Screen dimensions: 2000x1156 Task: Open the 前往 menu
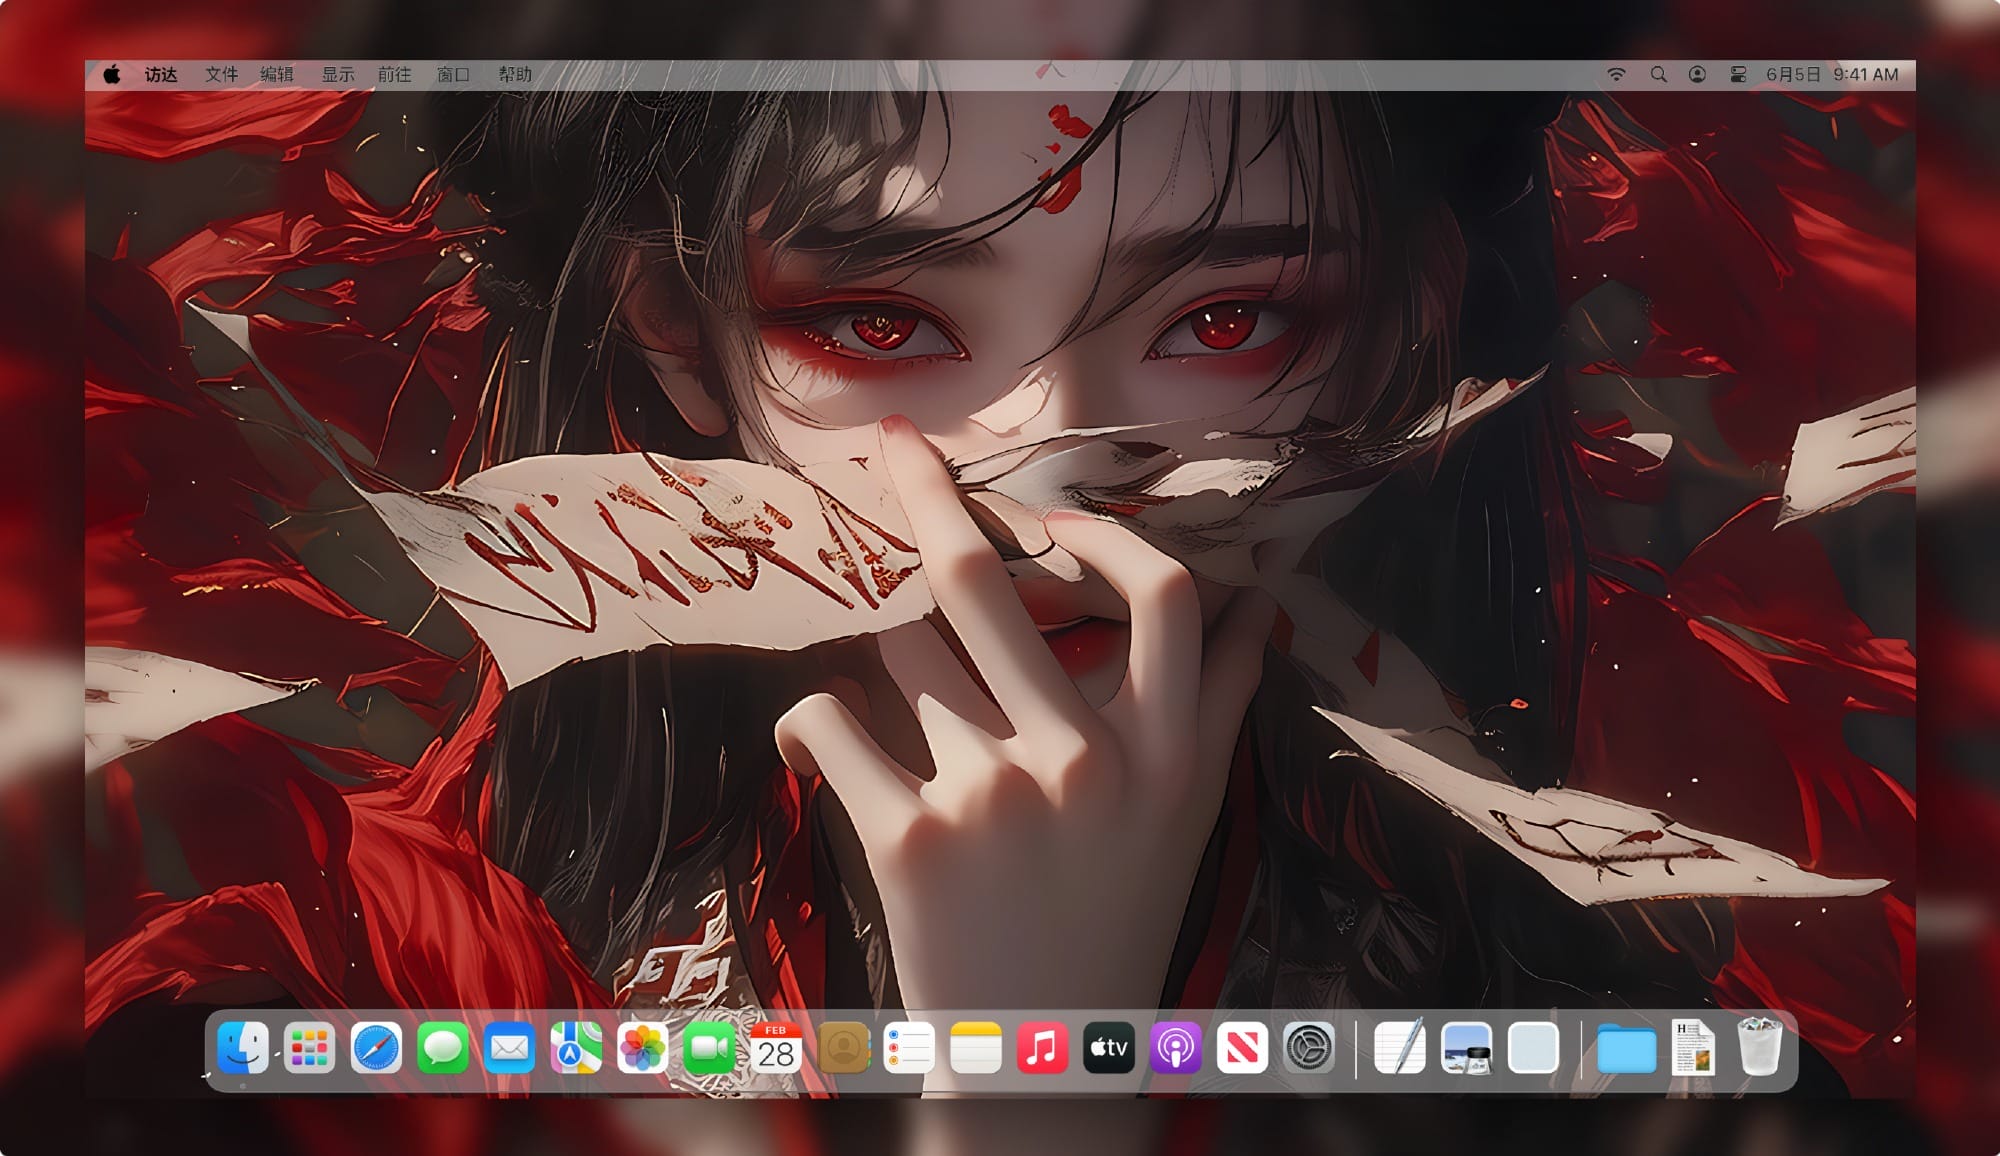pos(394,75)
